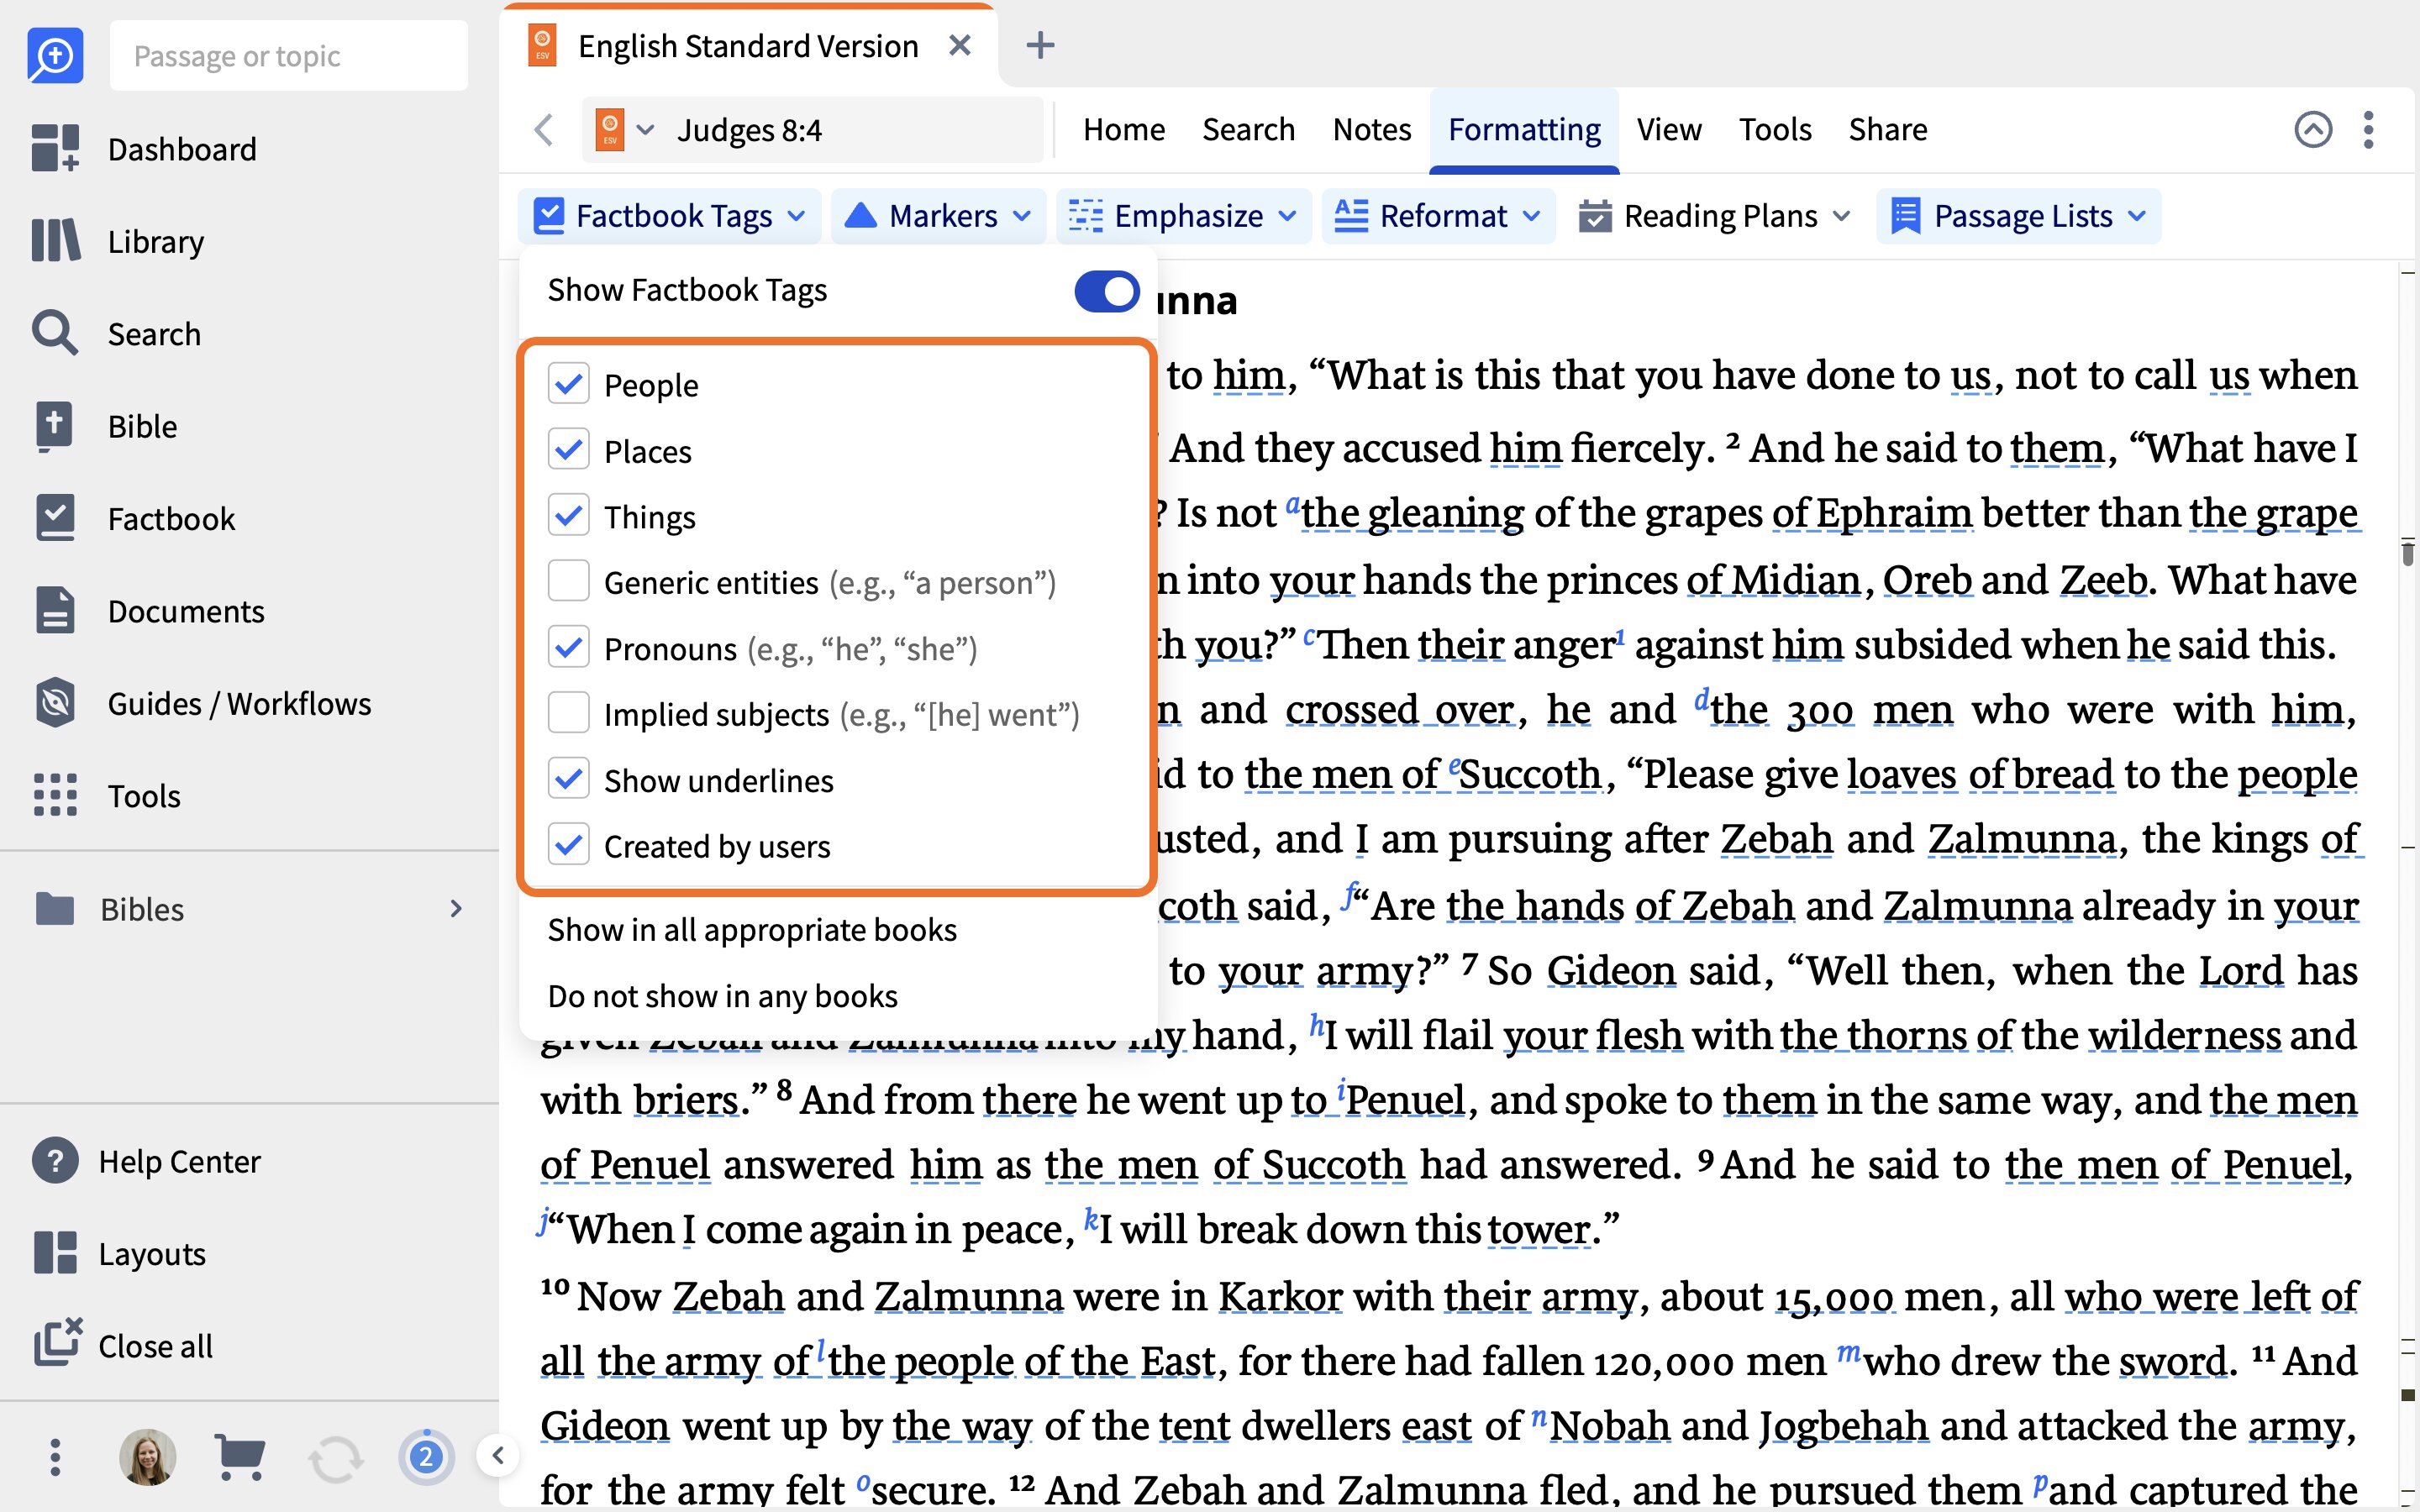Open the notifications badge showing 2

point(426,1456)
